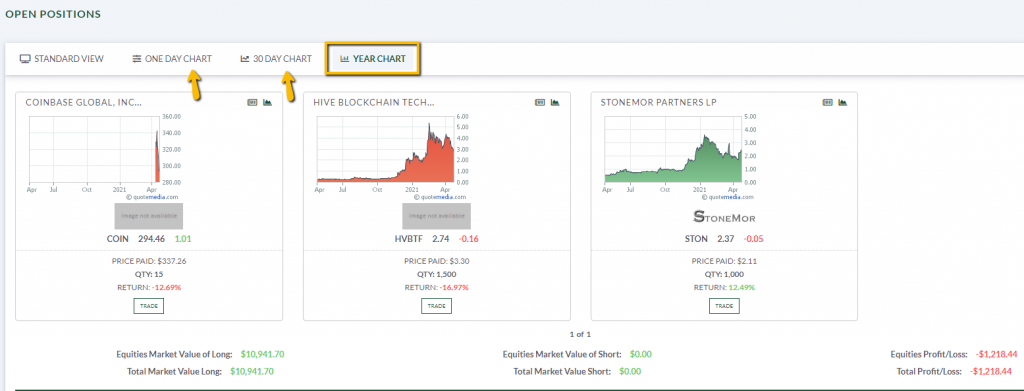1024x391 pixels.
Task: Click the COIN ticker symbol
Action: (118, 239)
